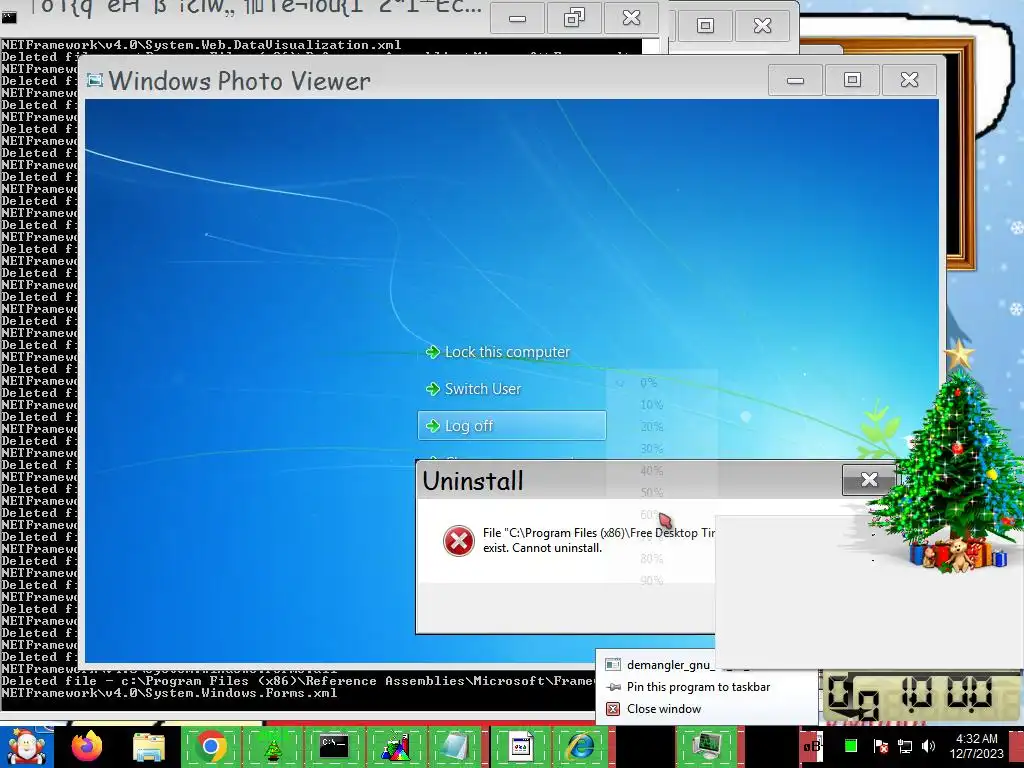Minimize the Command Prompt window

[517, 18]
